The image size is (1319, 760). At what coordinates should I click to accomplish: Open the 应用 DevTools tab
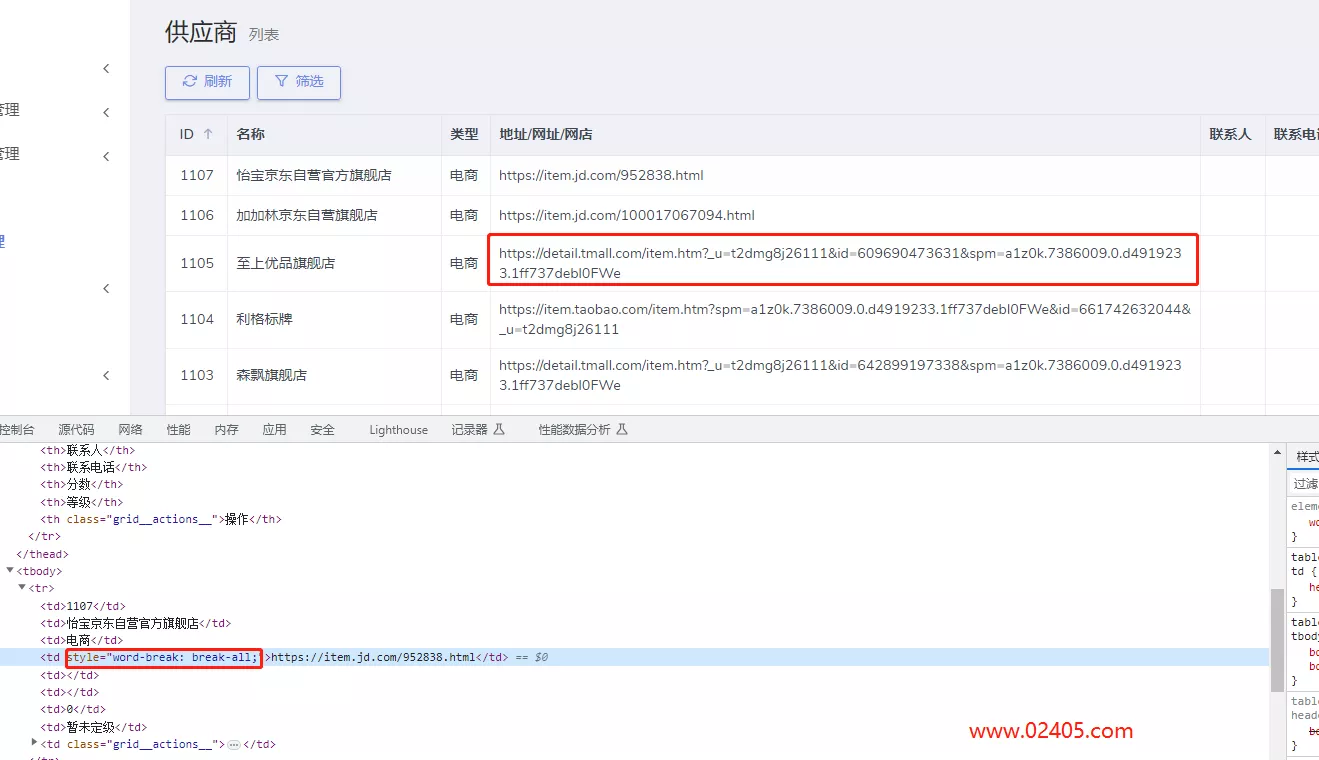[274, 430]
